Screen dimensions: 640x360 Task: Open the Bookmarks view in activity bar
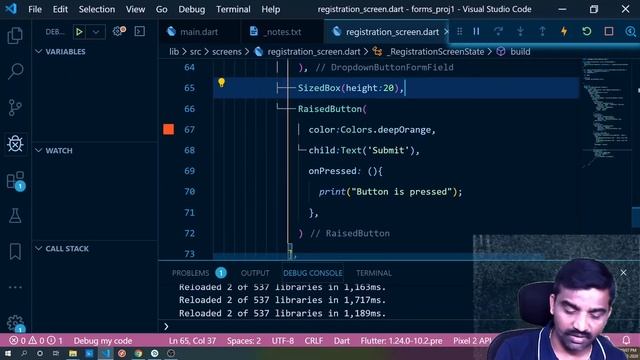click(x=15, y=251)
